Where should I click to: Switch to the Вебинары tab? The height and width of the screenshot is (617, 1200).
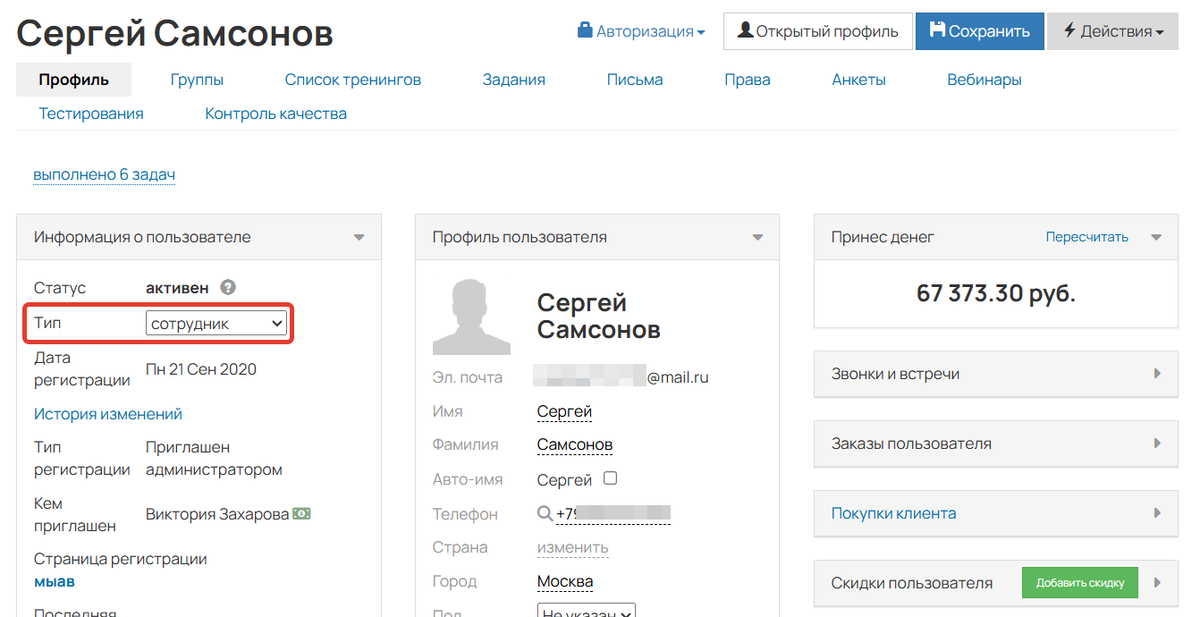click(x=983, y=79)
